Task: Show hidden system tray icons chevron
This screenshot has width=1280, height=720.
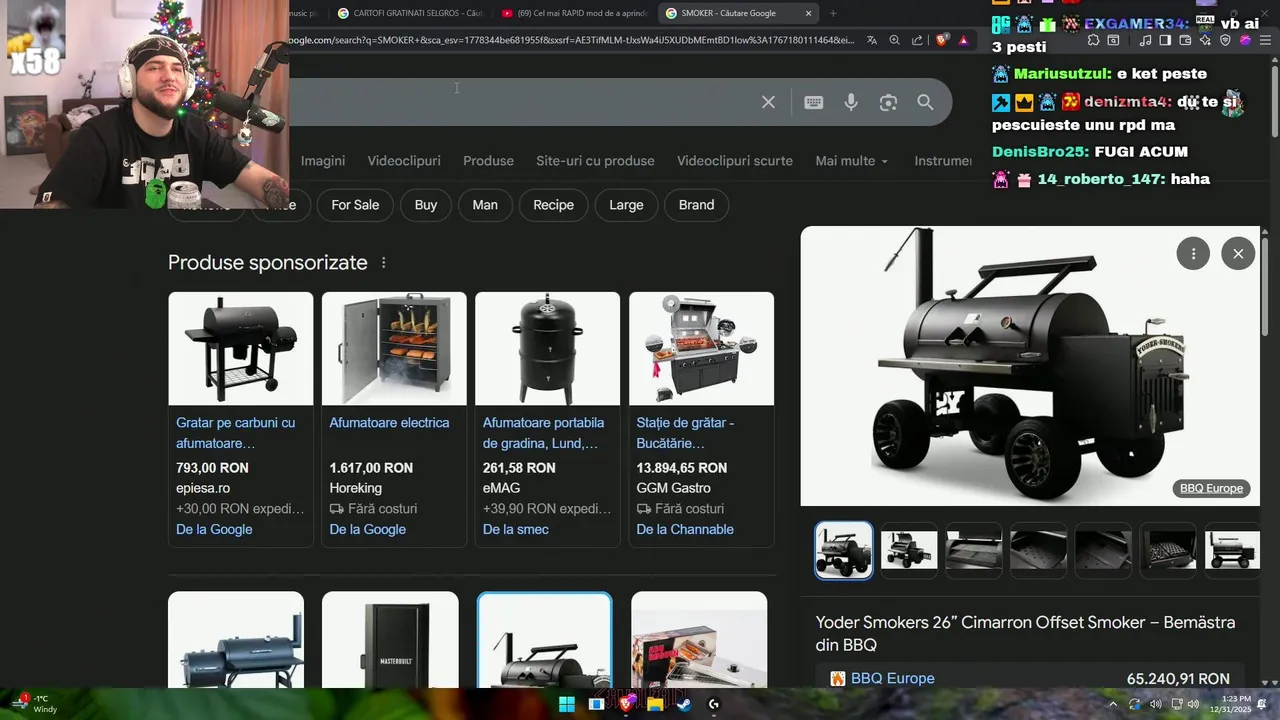Action: pyautogui.click(x=1113, y=704)
